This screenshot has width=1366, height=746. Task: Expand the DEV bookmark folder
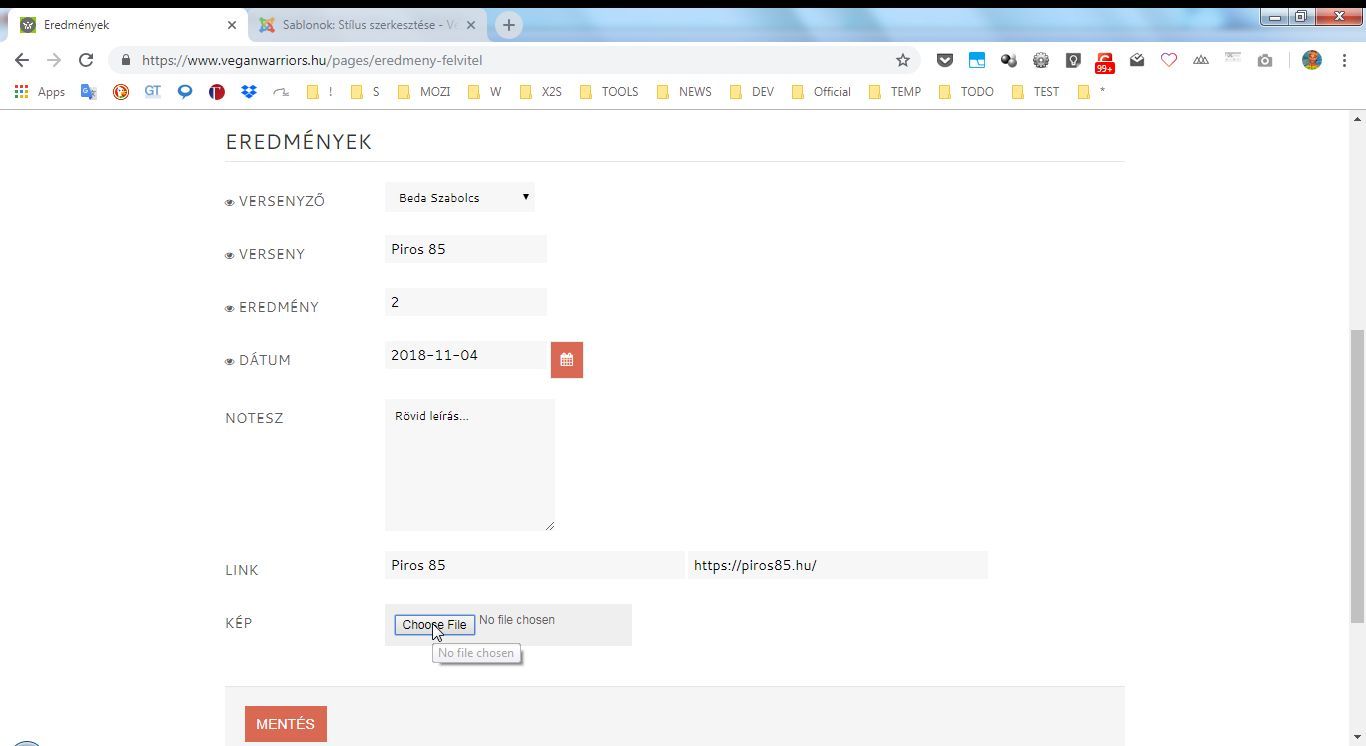coord(751,91)
